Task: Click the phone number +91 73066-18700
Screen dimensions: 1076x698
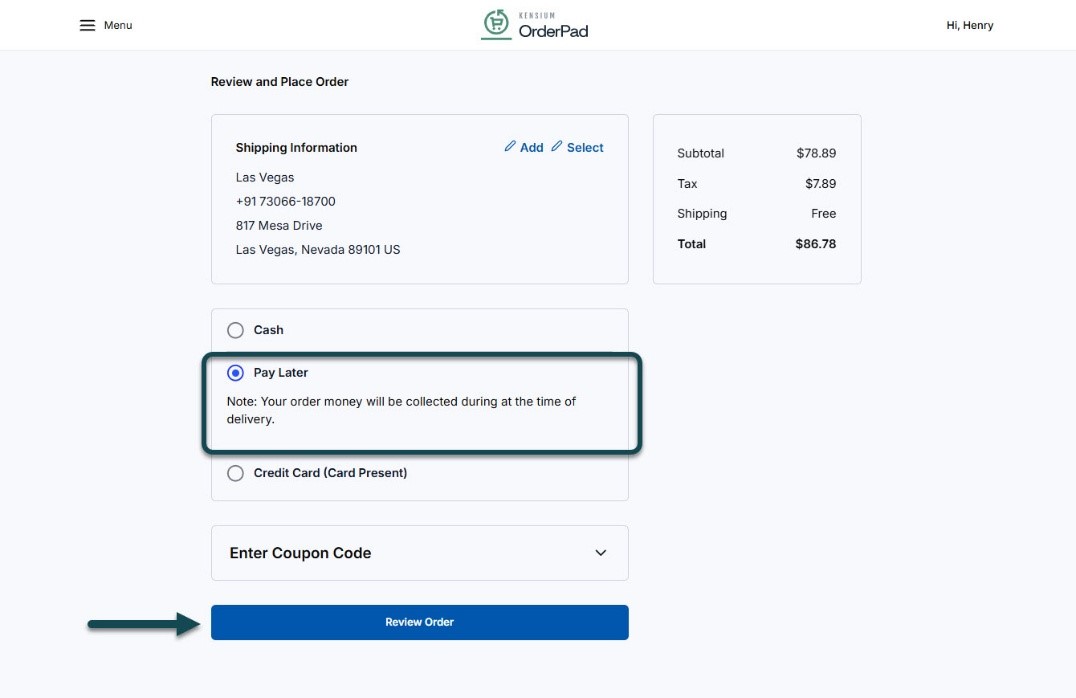Action: (x=285, y=201)
